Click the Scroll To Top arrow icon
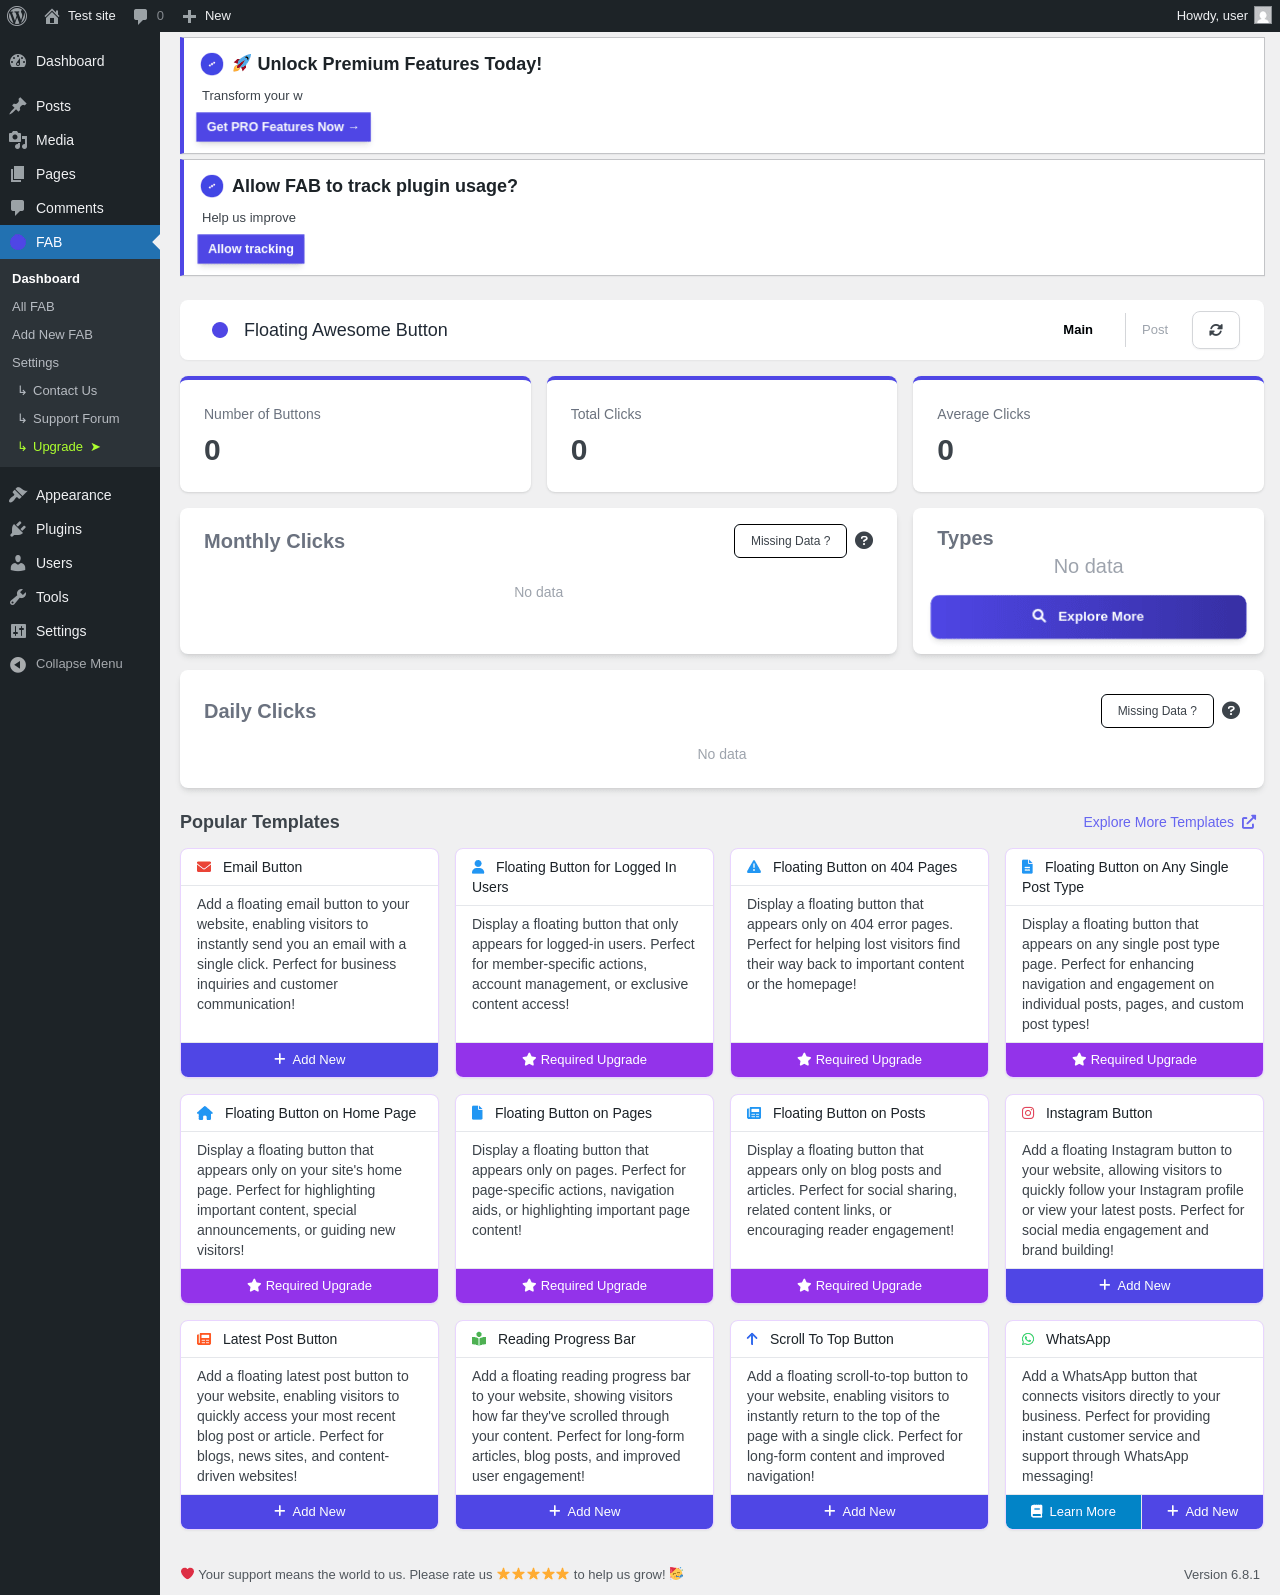Viewport: 1280px width, 1595px height. 752,1339
